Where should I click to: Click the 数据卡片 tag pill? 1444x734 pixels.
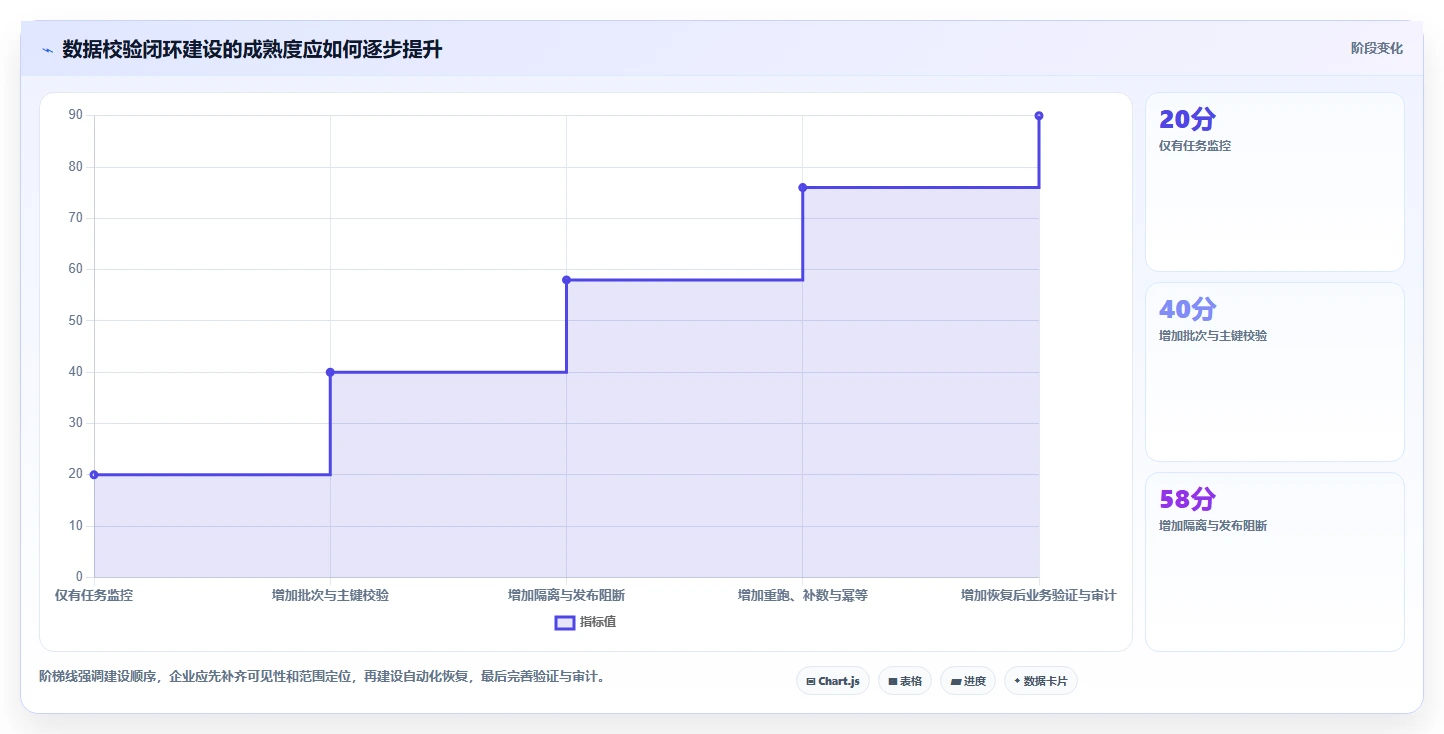coord(1041,681)
